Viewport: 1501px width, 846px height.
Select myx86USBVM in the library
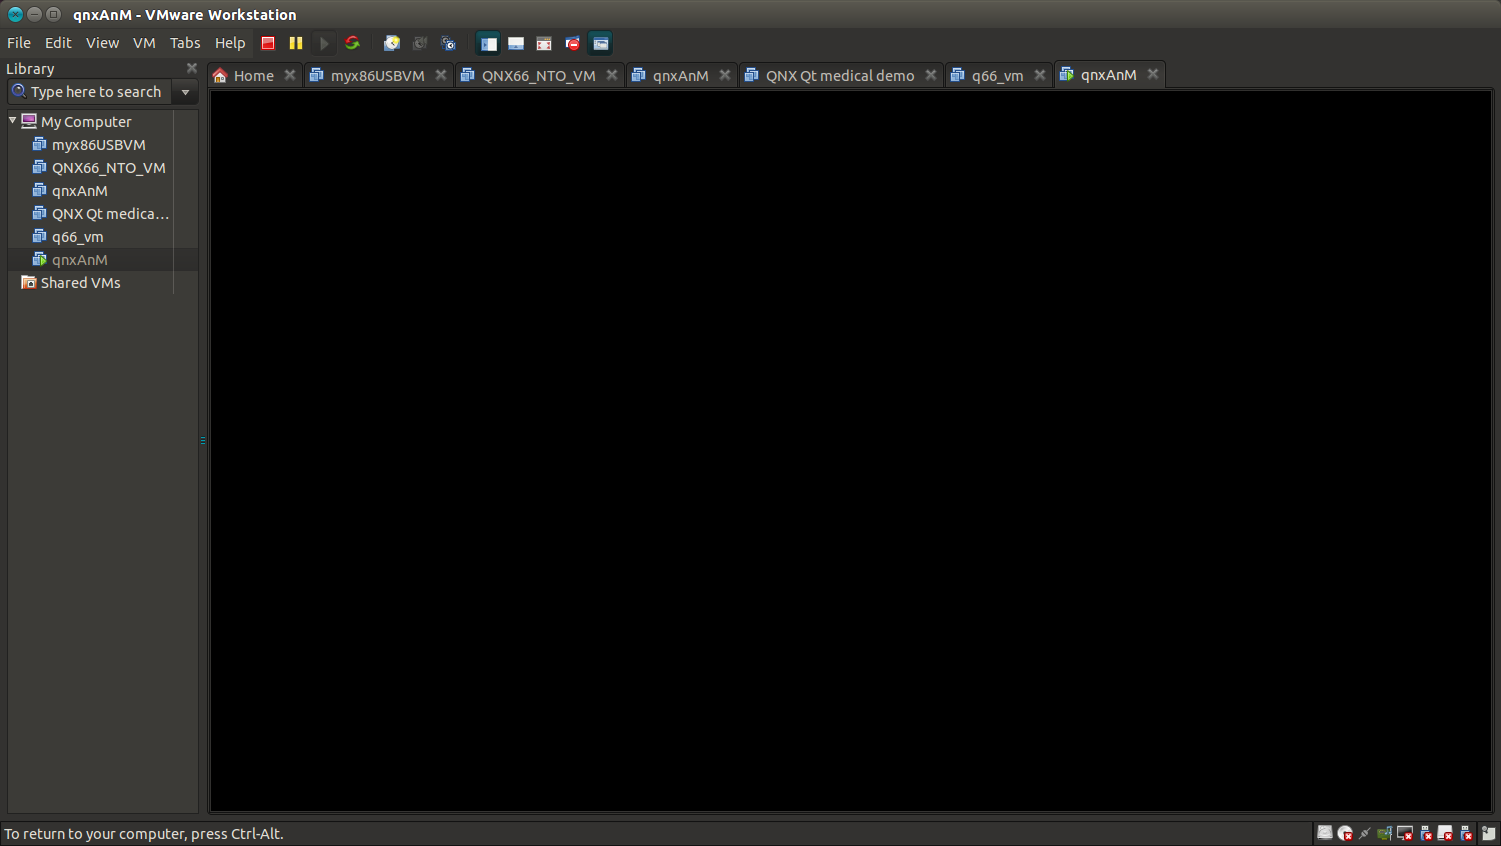click(x=98, y=145)
